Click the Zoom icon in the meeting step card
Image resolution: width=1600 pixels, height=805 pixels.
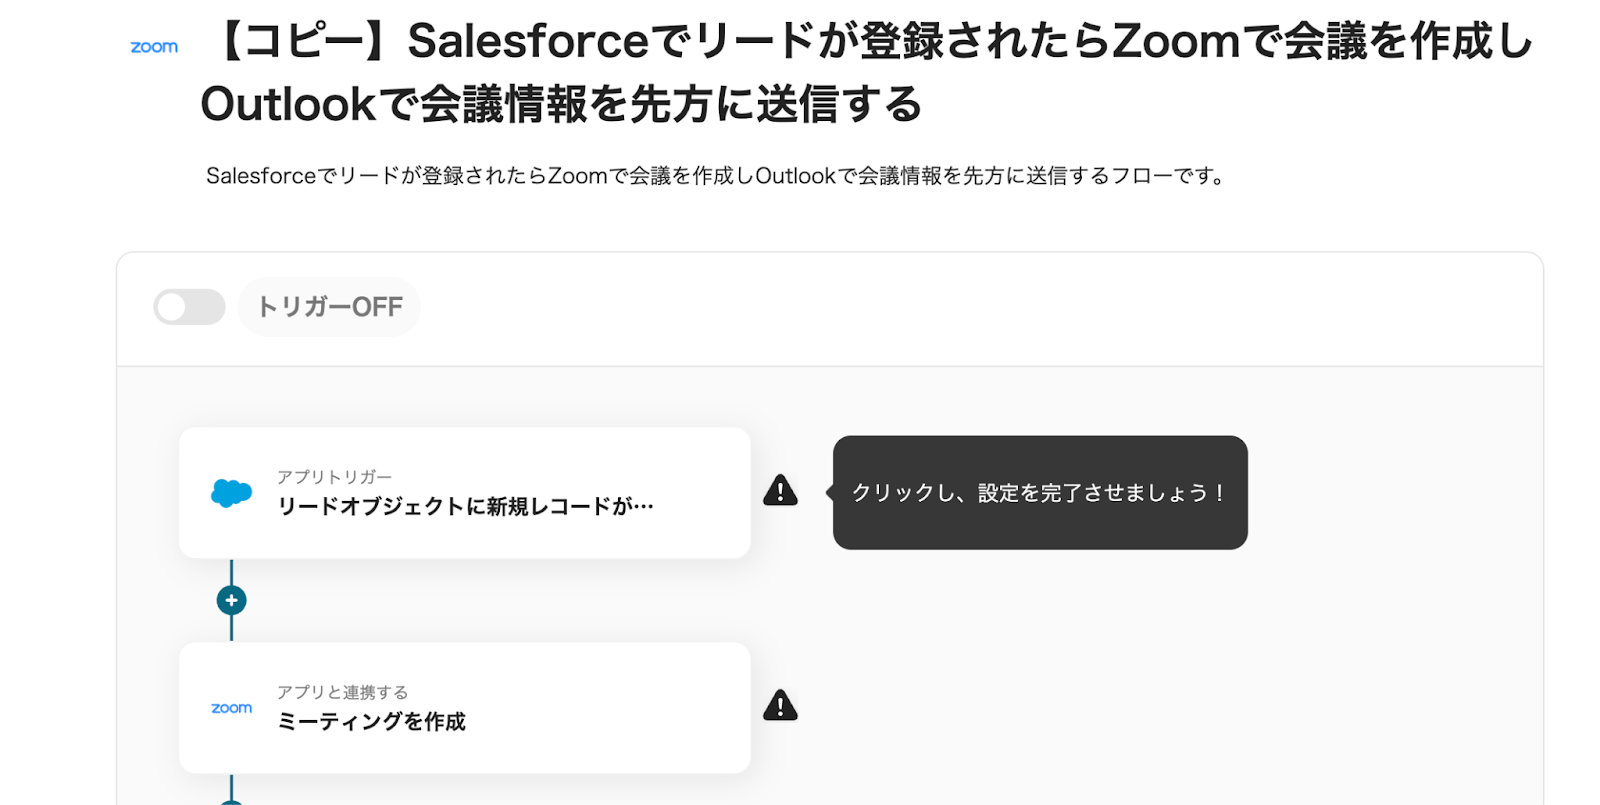click(231, 708)
